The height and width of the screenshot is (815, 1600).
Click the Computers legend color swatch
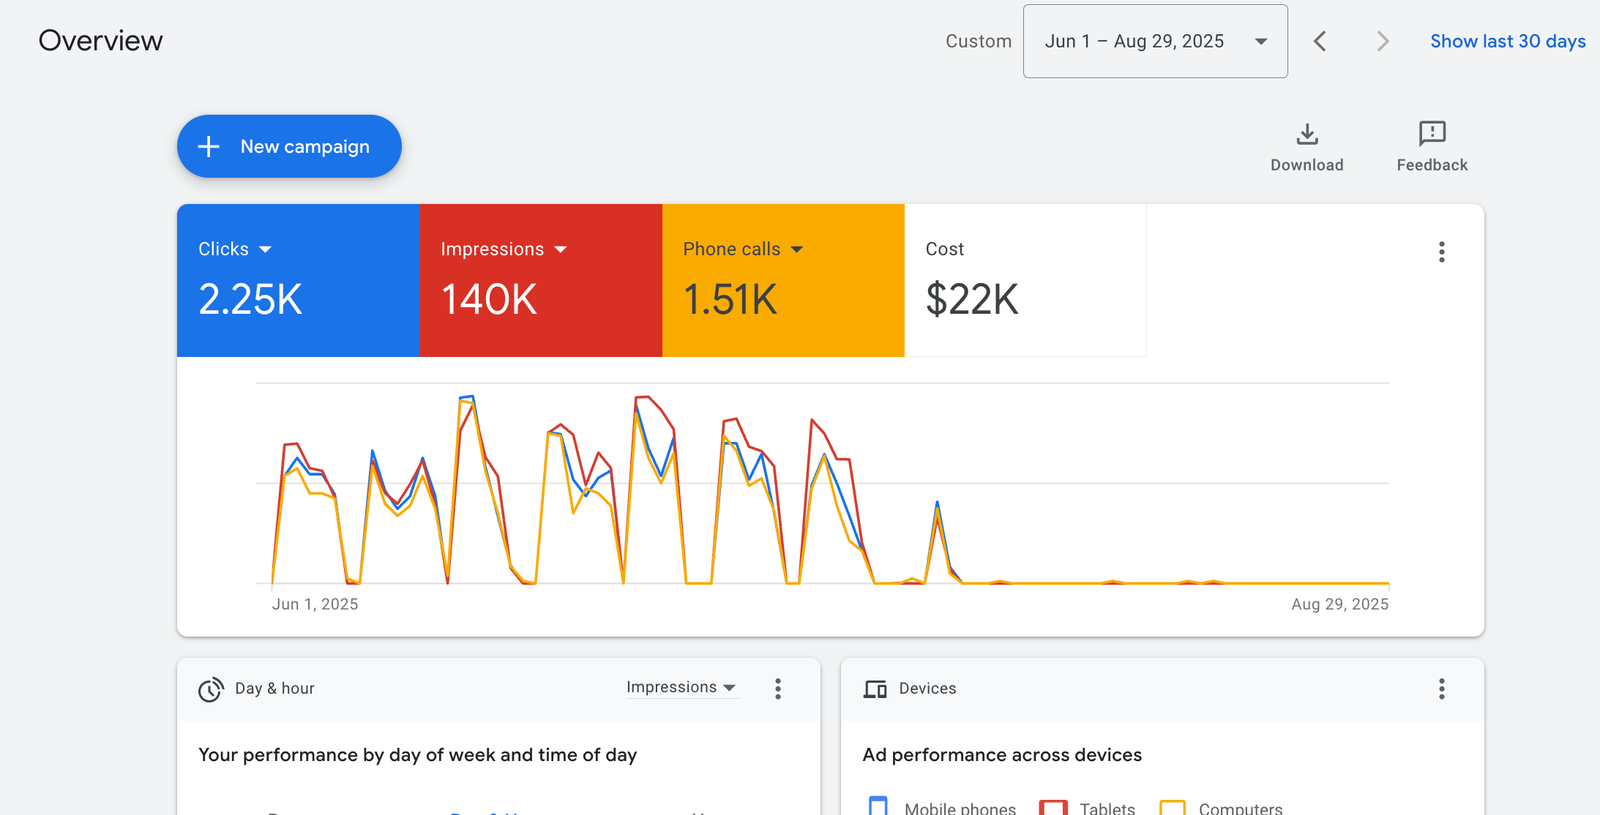(1172, 808)
